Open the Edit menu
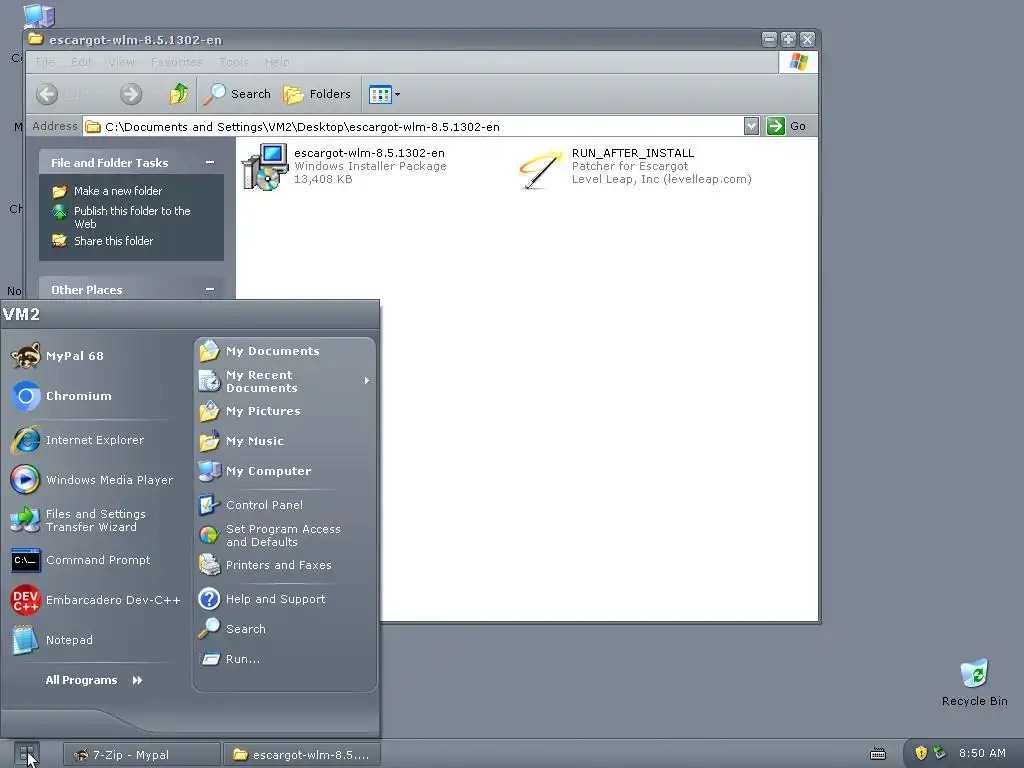This screenshot has width=1024, height=768. coord(81,62)
